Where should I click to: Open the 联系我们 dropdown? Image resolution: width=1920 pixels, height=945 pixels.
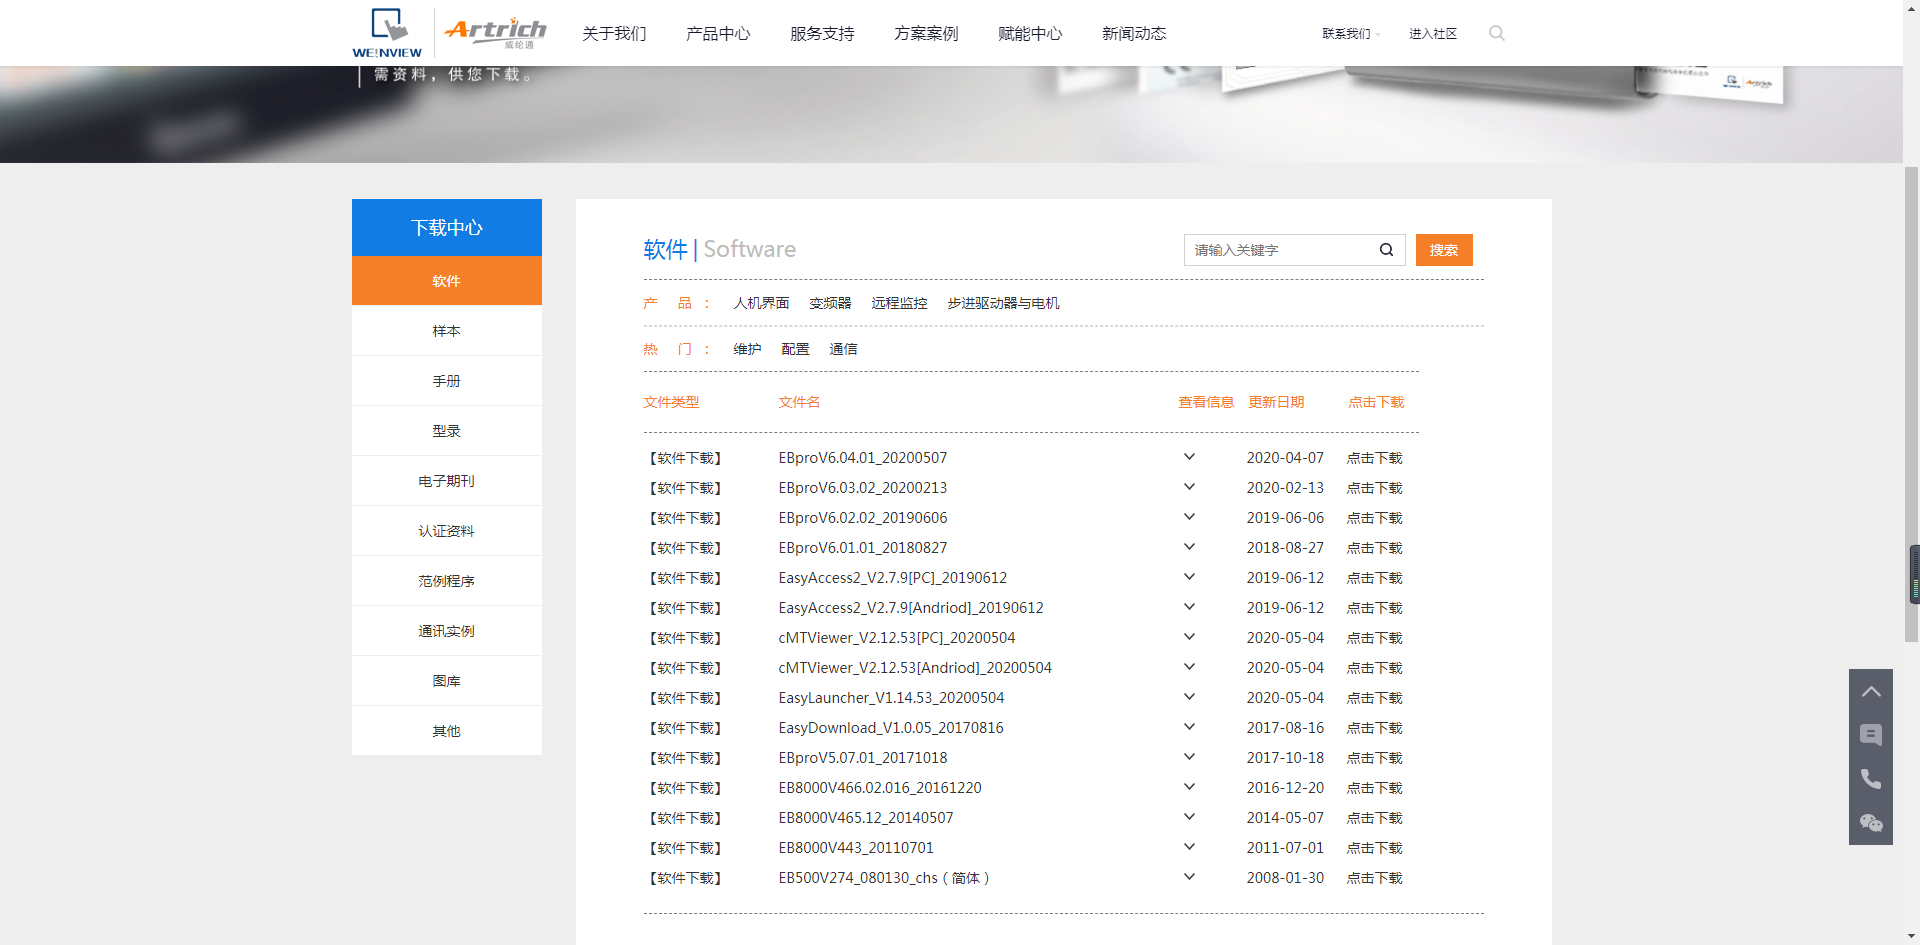(1345, 33)
